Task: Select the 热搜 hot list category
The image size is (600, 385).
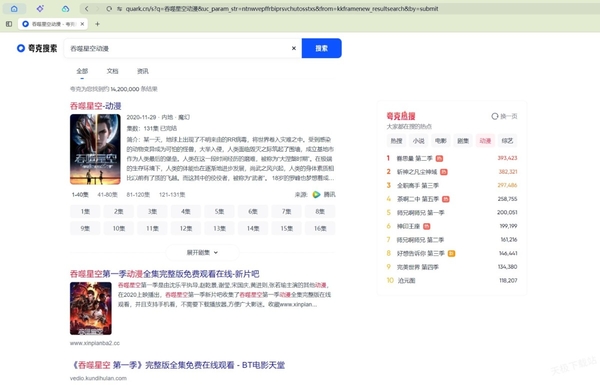Action: pyautogui.click(x=396, y=141)
